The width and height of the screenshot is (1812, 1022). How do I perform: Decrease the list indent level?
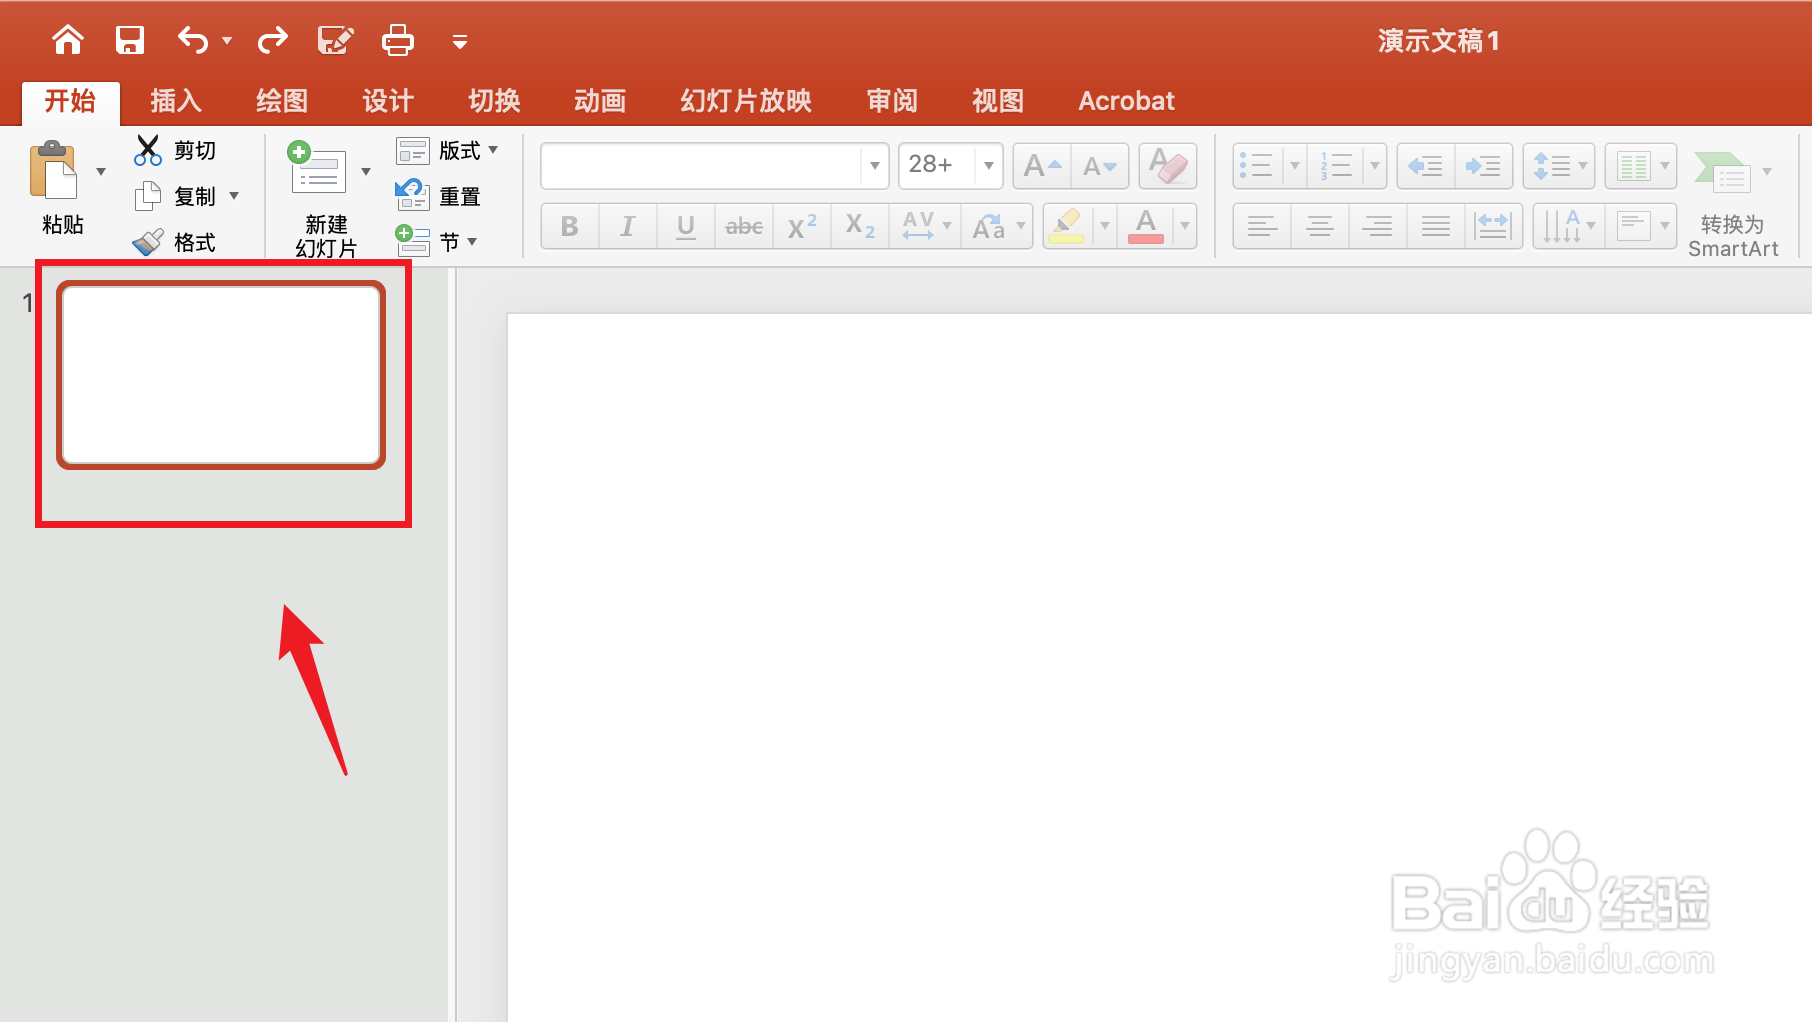click(x=1426, y=166)
